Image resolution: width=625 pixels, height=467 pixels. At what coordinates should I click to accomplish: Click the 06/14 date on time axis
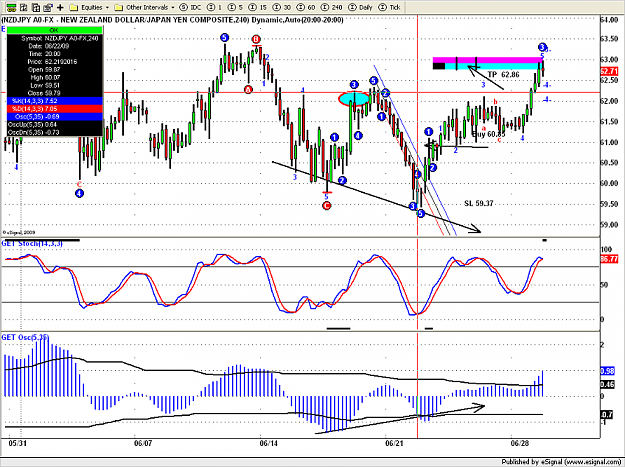(268, 443)
